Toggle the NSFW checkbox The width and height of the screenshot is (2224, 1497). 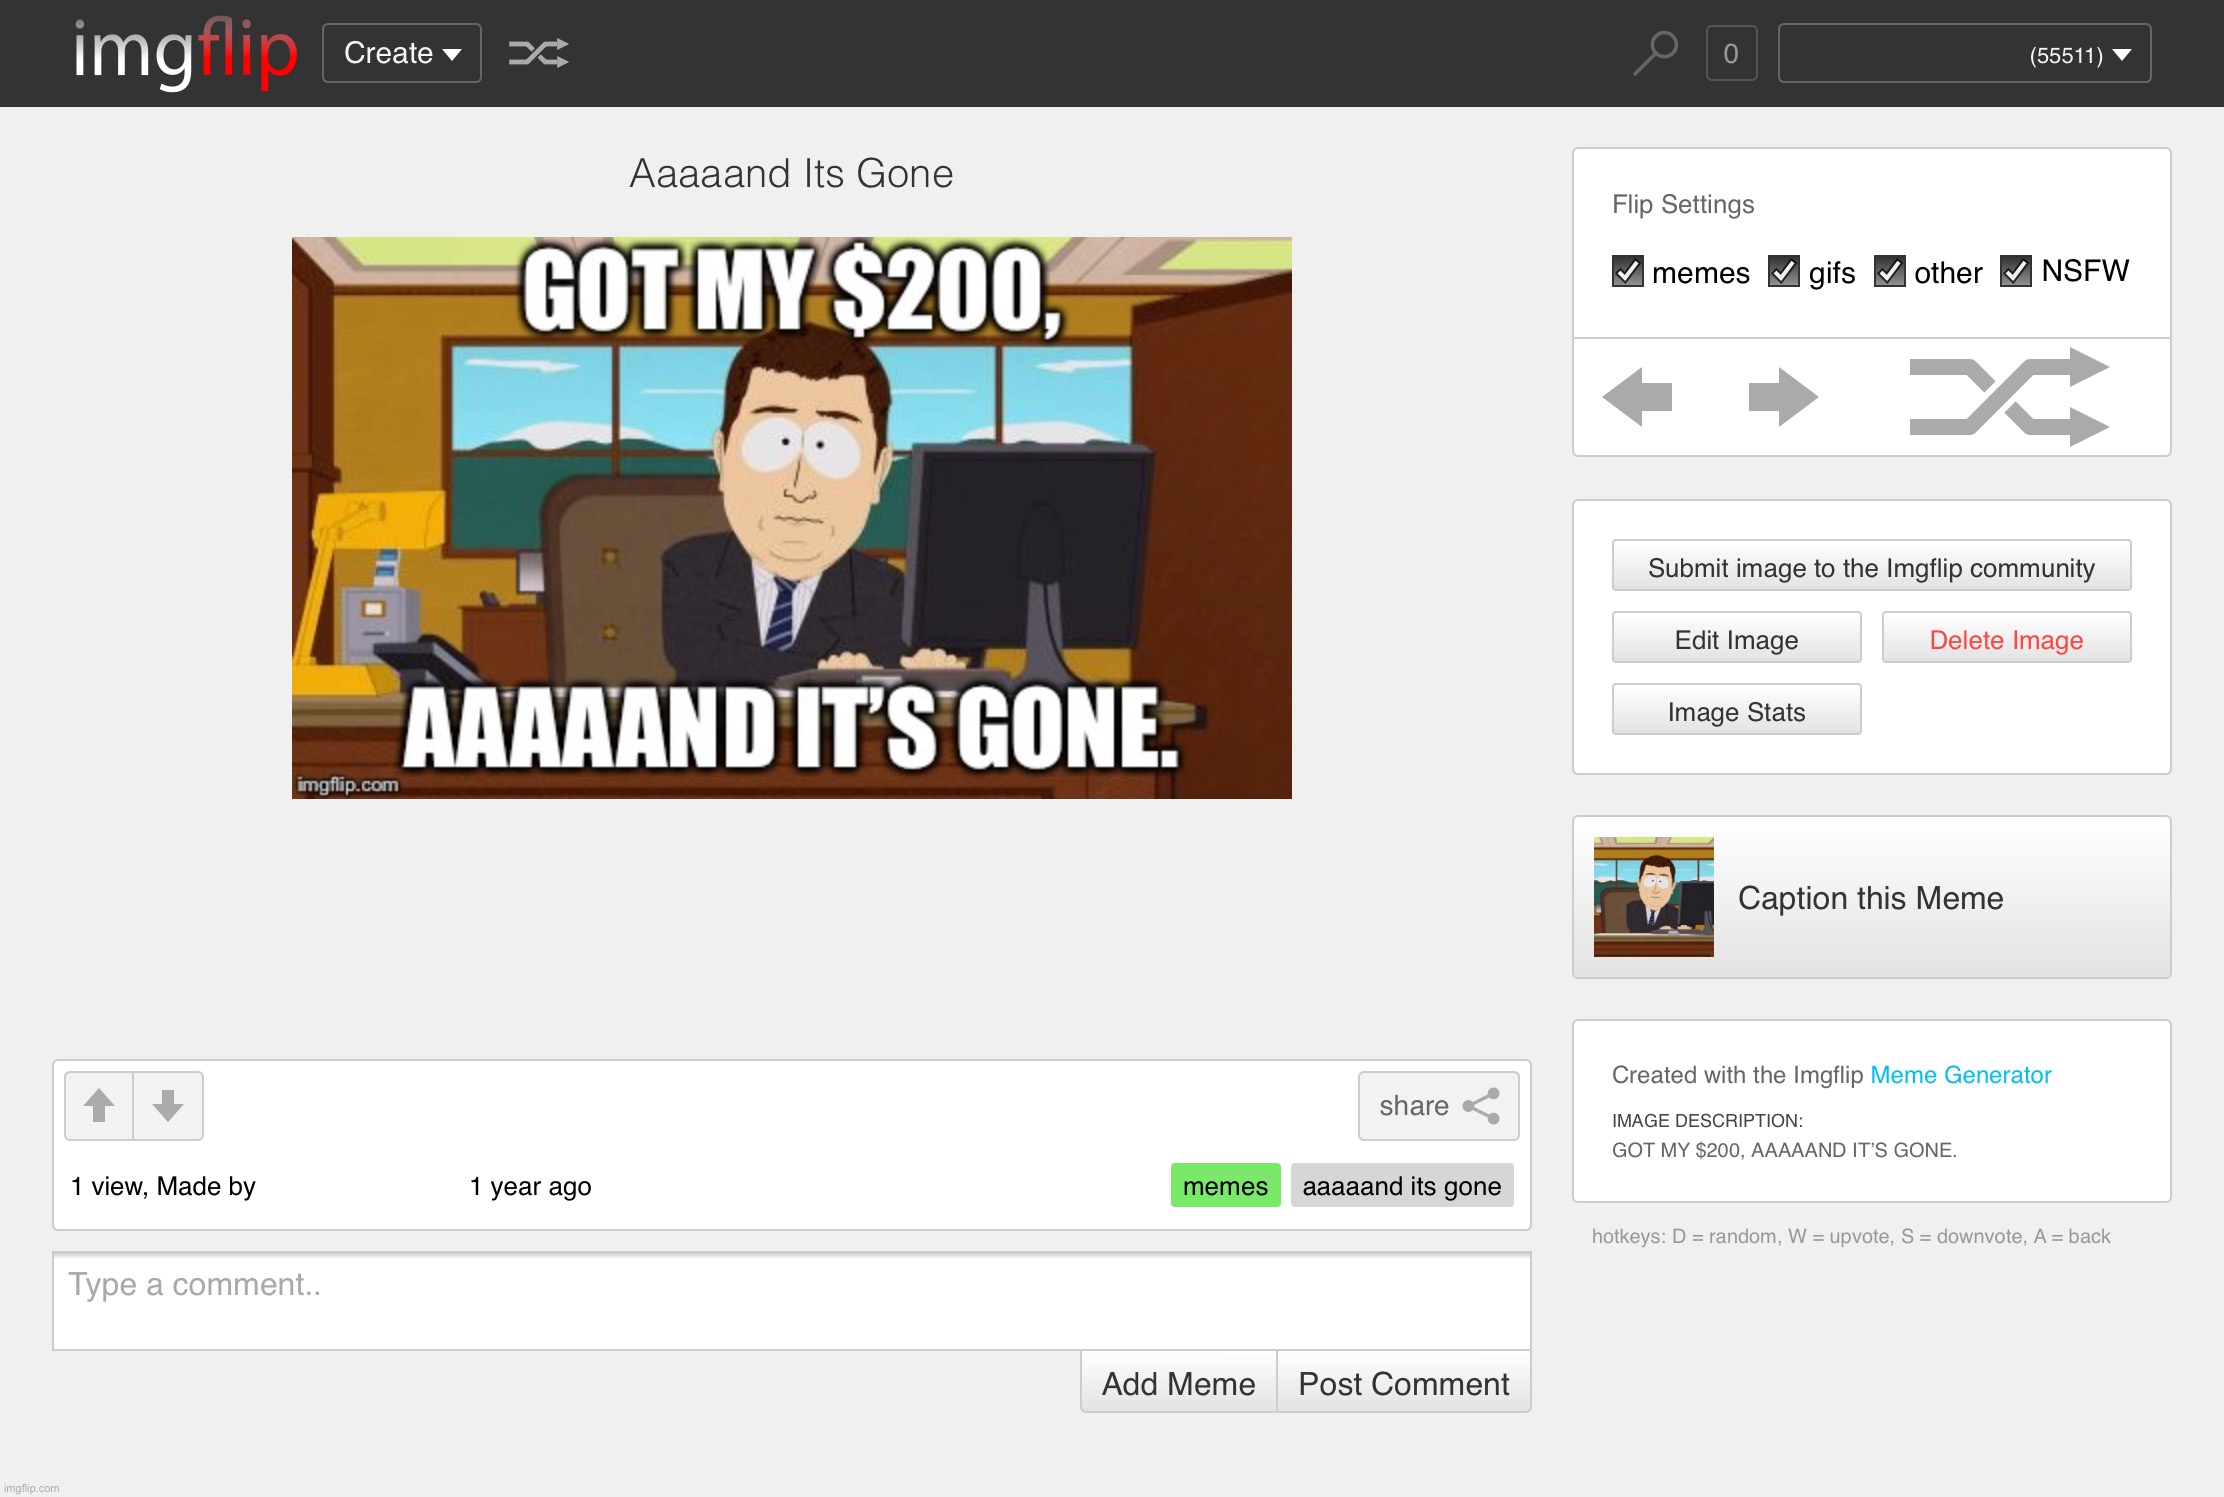[x=2016, y=271]
